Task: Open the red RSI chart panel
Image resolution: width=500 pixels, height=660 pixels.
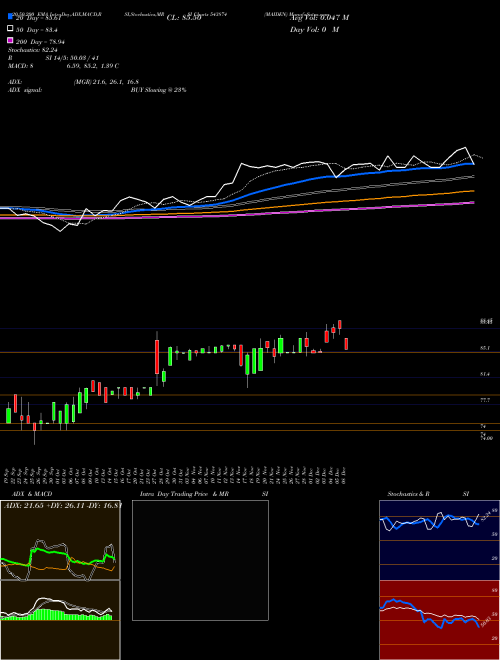Action: pos(439,620)
